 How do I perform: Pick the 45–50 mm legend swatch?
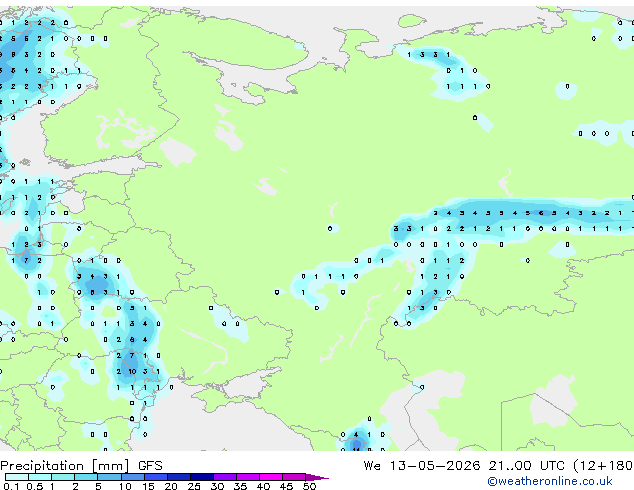coord(294,477)
